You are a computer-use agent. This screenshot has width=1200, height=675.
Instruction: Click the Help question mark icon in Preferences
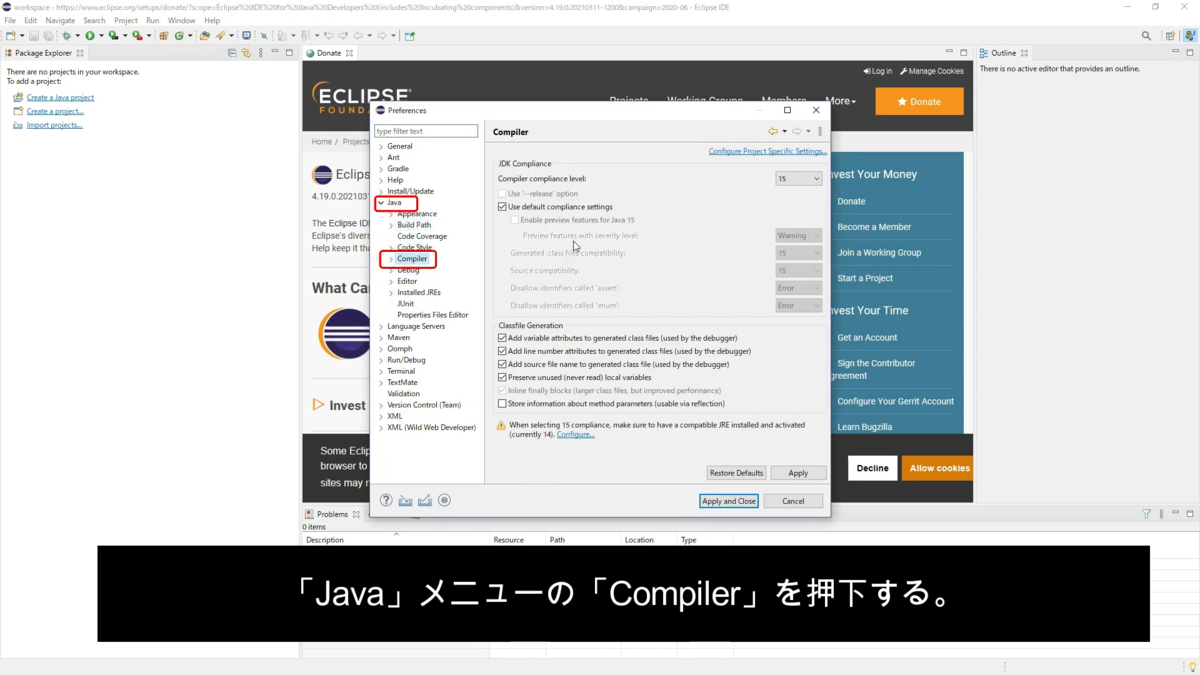[x=386, y=500]
